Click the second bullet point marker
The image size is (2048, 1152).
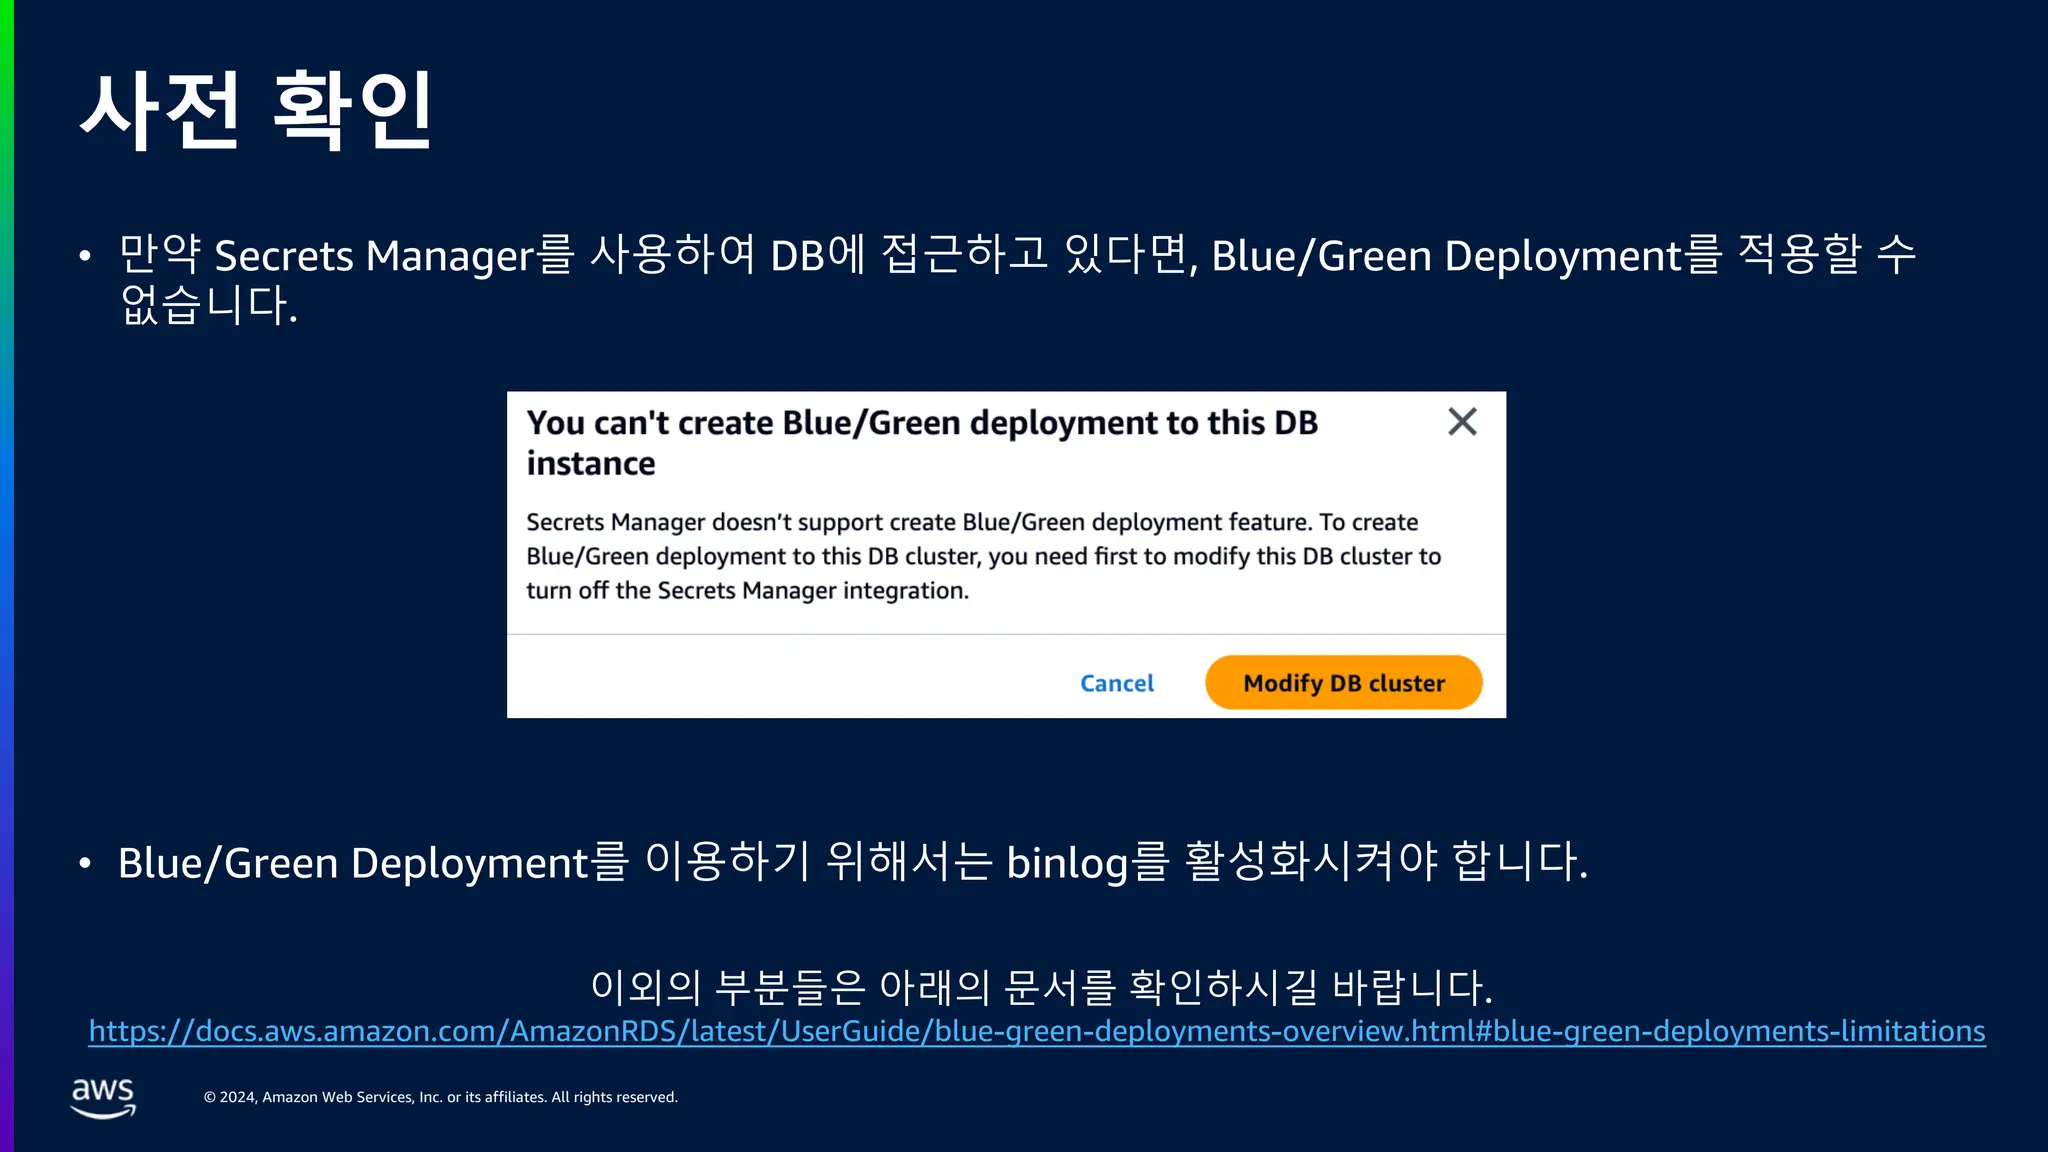click(x=85, y=863)
